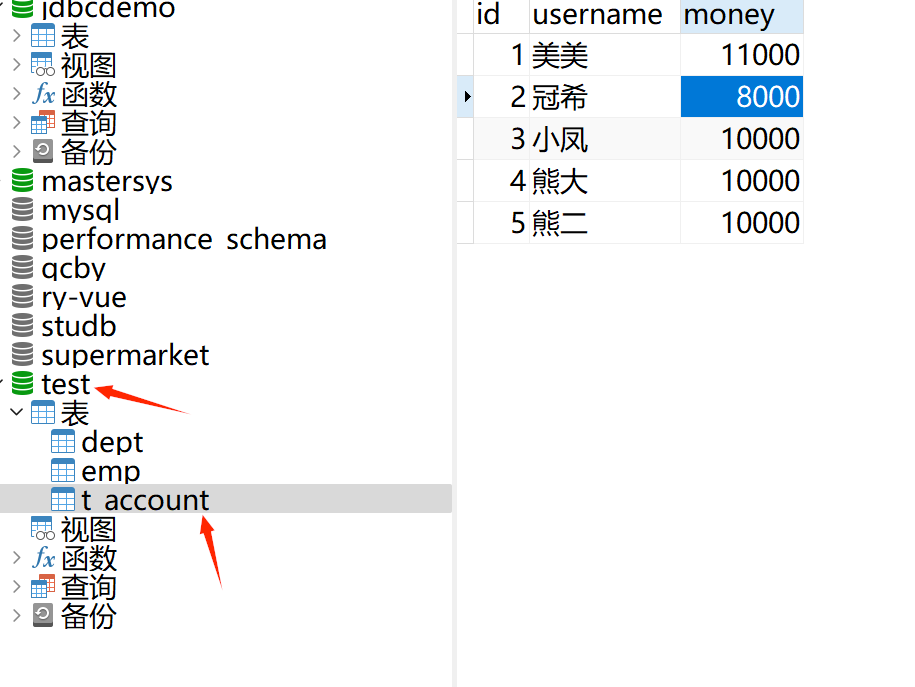Click the row selector for 冠希
Viewport: 915px width, 687px height.
point(464,96)
